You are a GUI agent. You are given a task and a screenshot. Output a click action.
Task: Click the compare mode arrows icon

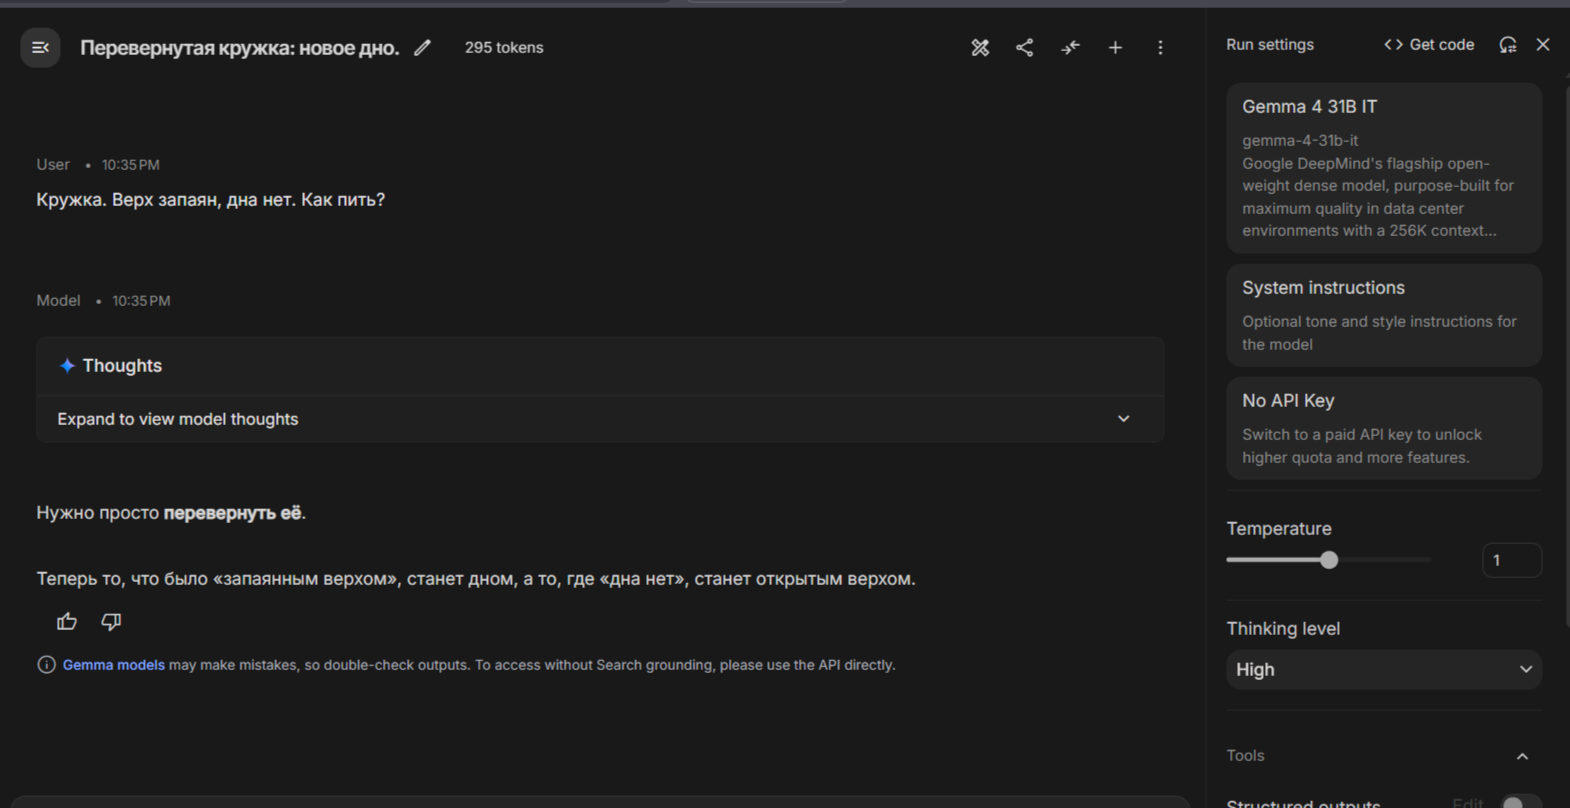point(1070,47)
